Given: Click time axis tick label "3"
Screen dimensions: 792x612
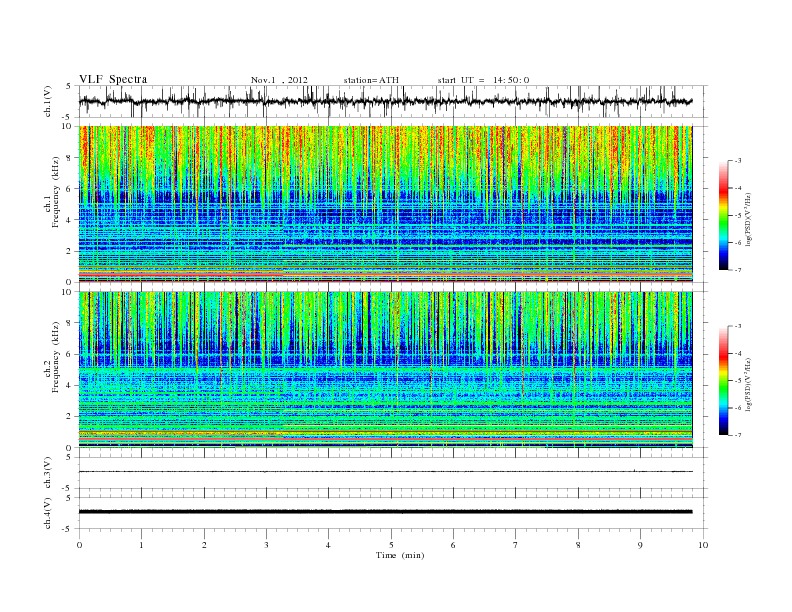Looking at the screenshot, I should click(266, 545).
